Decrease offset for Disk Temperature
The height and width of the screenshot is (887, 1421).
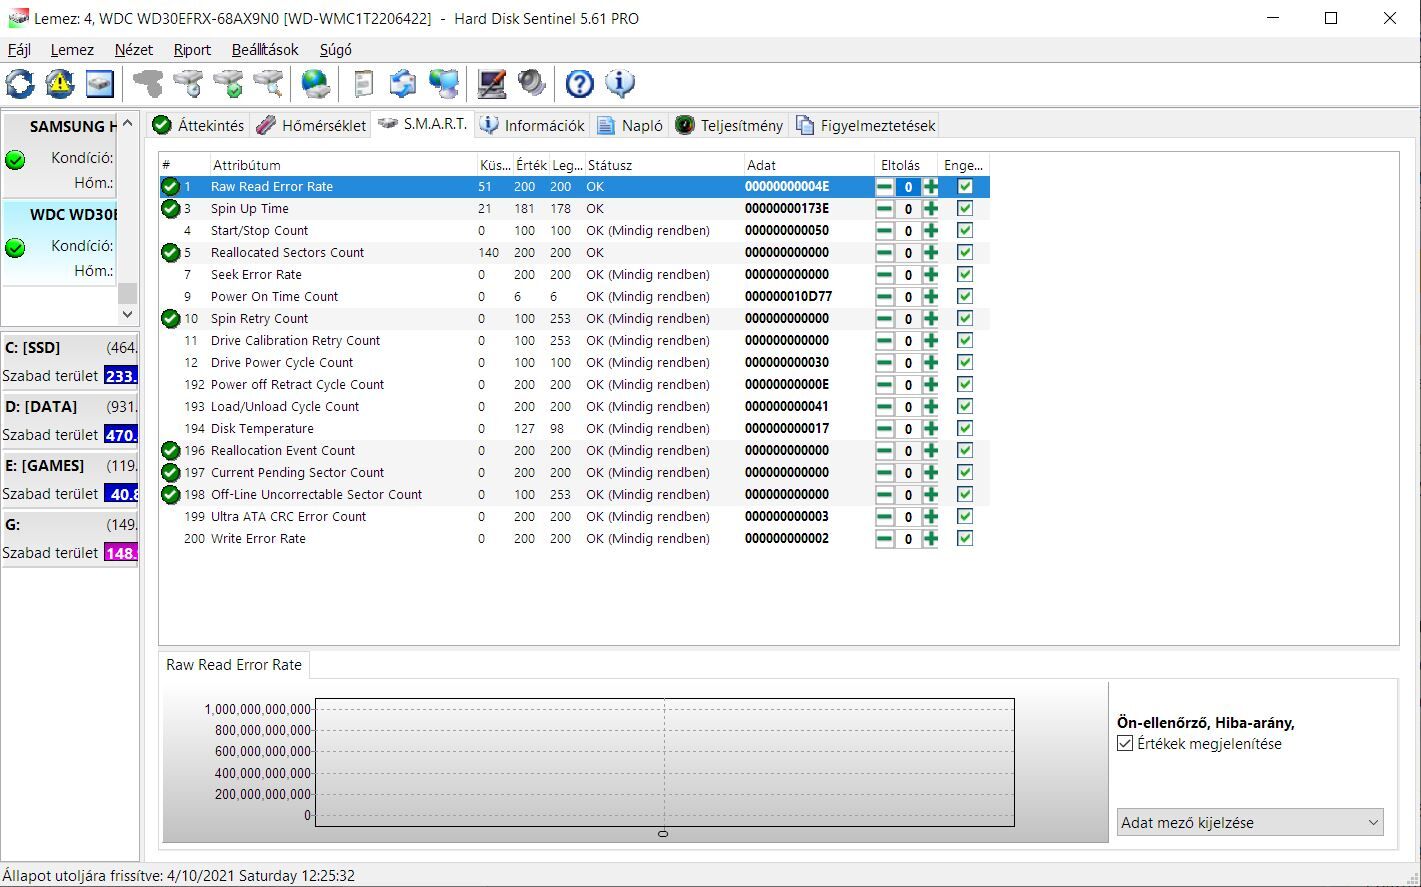click(x=885, y=429)
